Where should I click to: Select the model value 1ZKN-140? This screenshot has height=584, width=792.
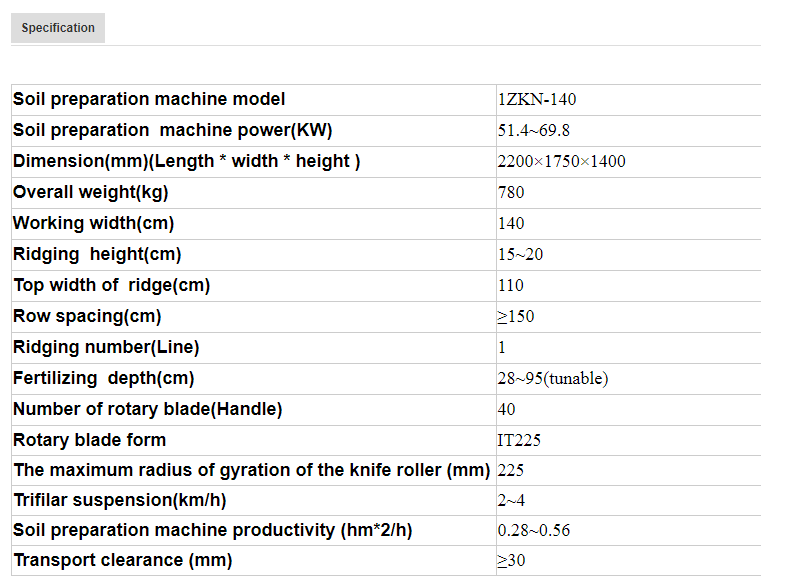coord(536,100)
